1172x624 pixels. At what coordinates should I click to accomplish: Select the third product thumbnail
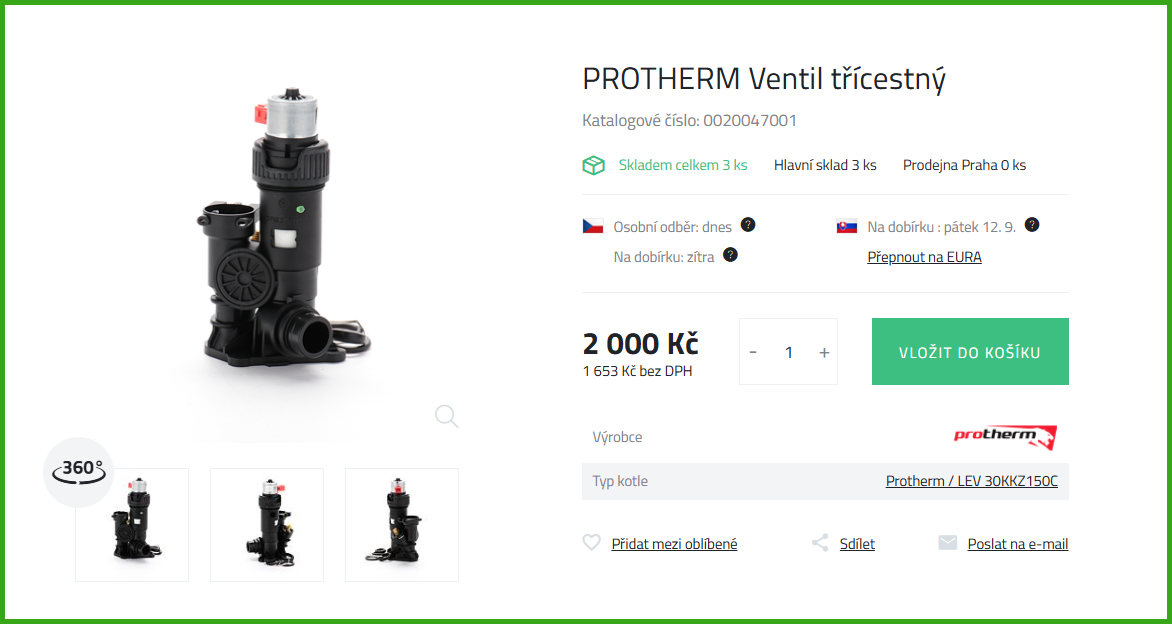click(x=402, y=525)
